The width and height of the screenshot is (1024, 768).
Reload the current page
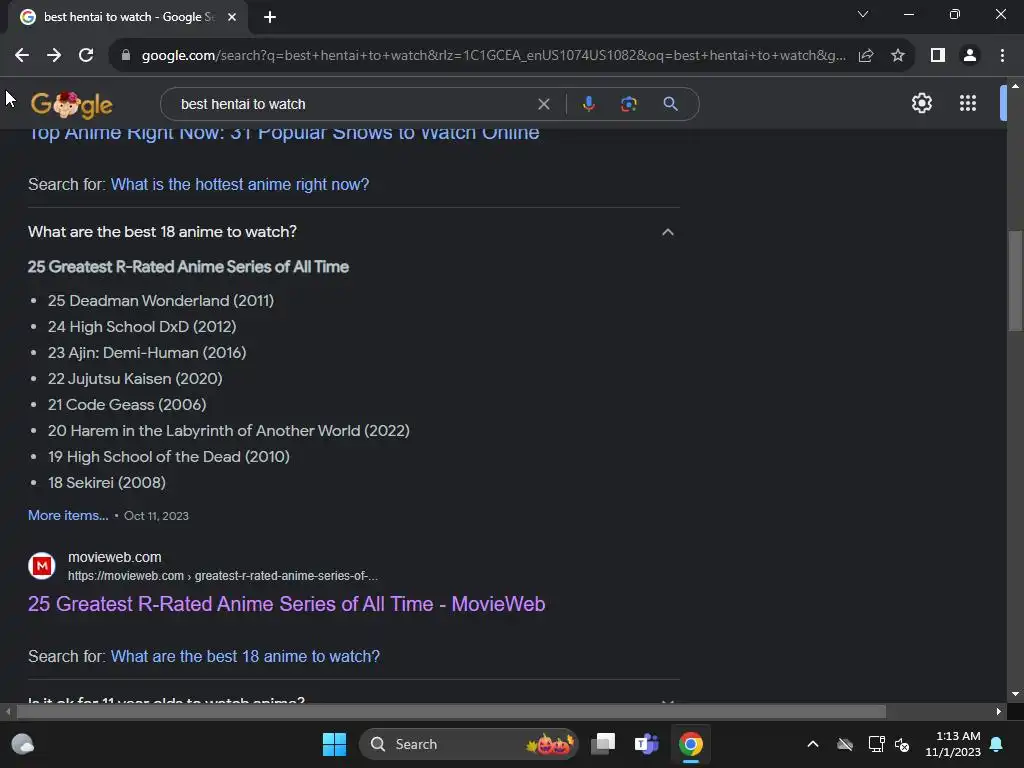(86, 56)
